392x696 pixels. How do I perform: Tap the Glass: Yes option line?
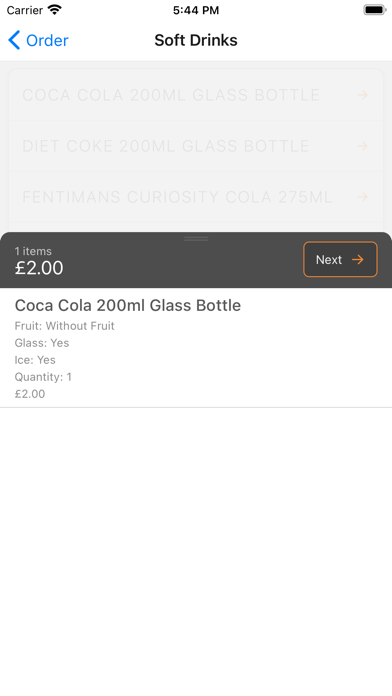pos(42,343)
